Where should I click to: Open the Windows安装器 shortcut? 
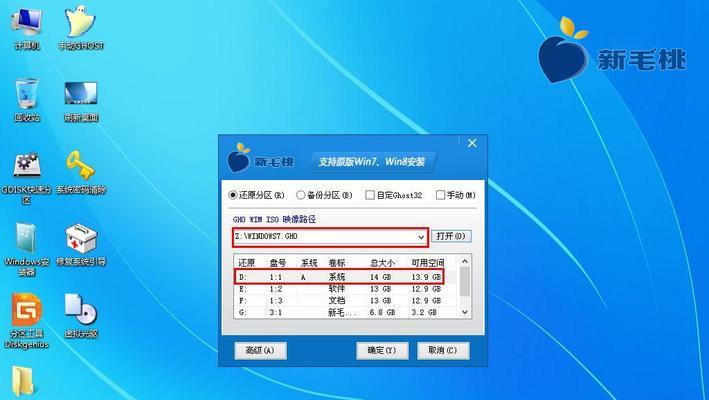click(x=27, y=249)
